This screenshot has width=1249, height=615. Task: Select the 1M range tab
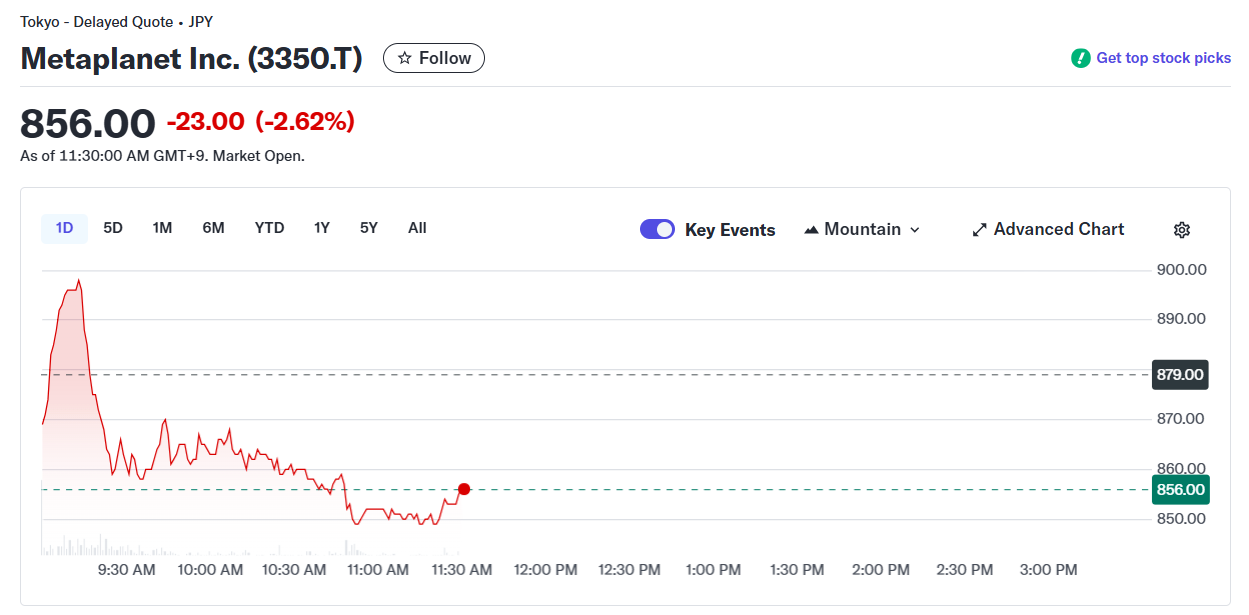162,228
